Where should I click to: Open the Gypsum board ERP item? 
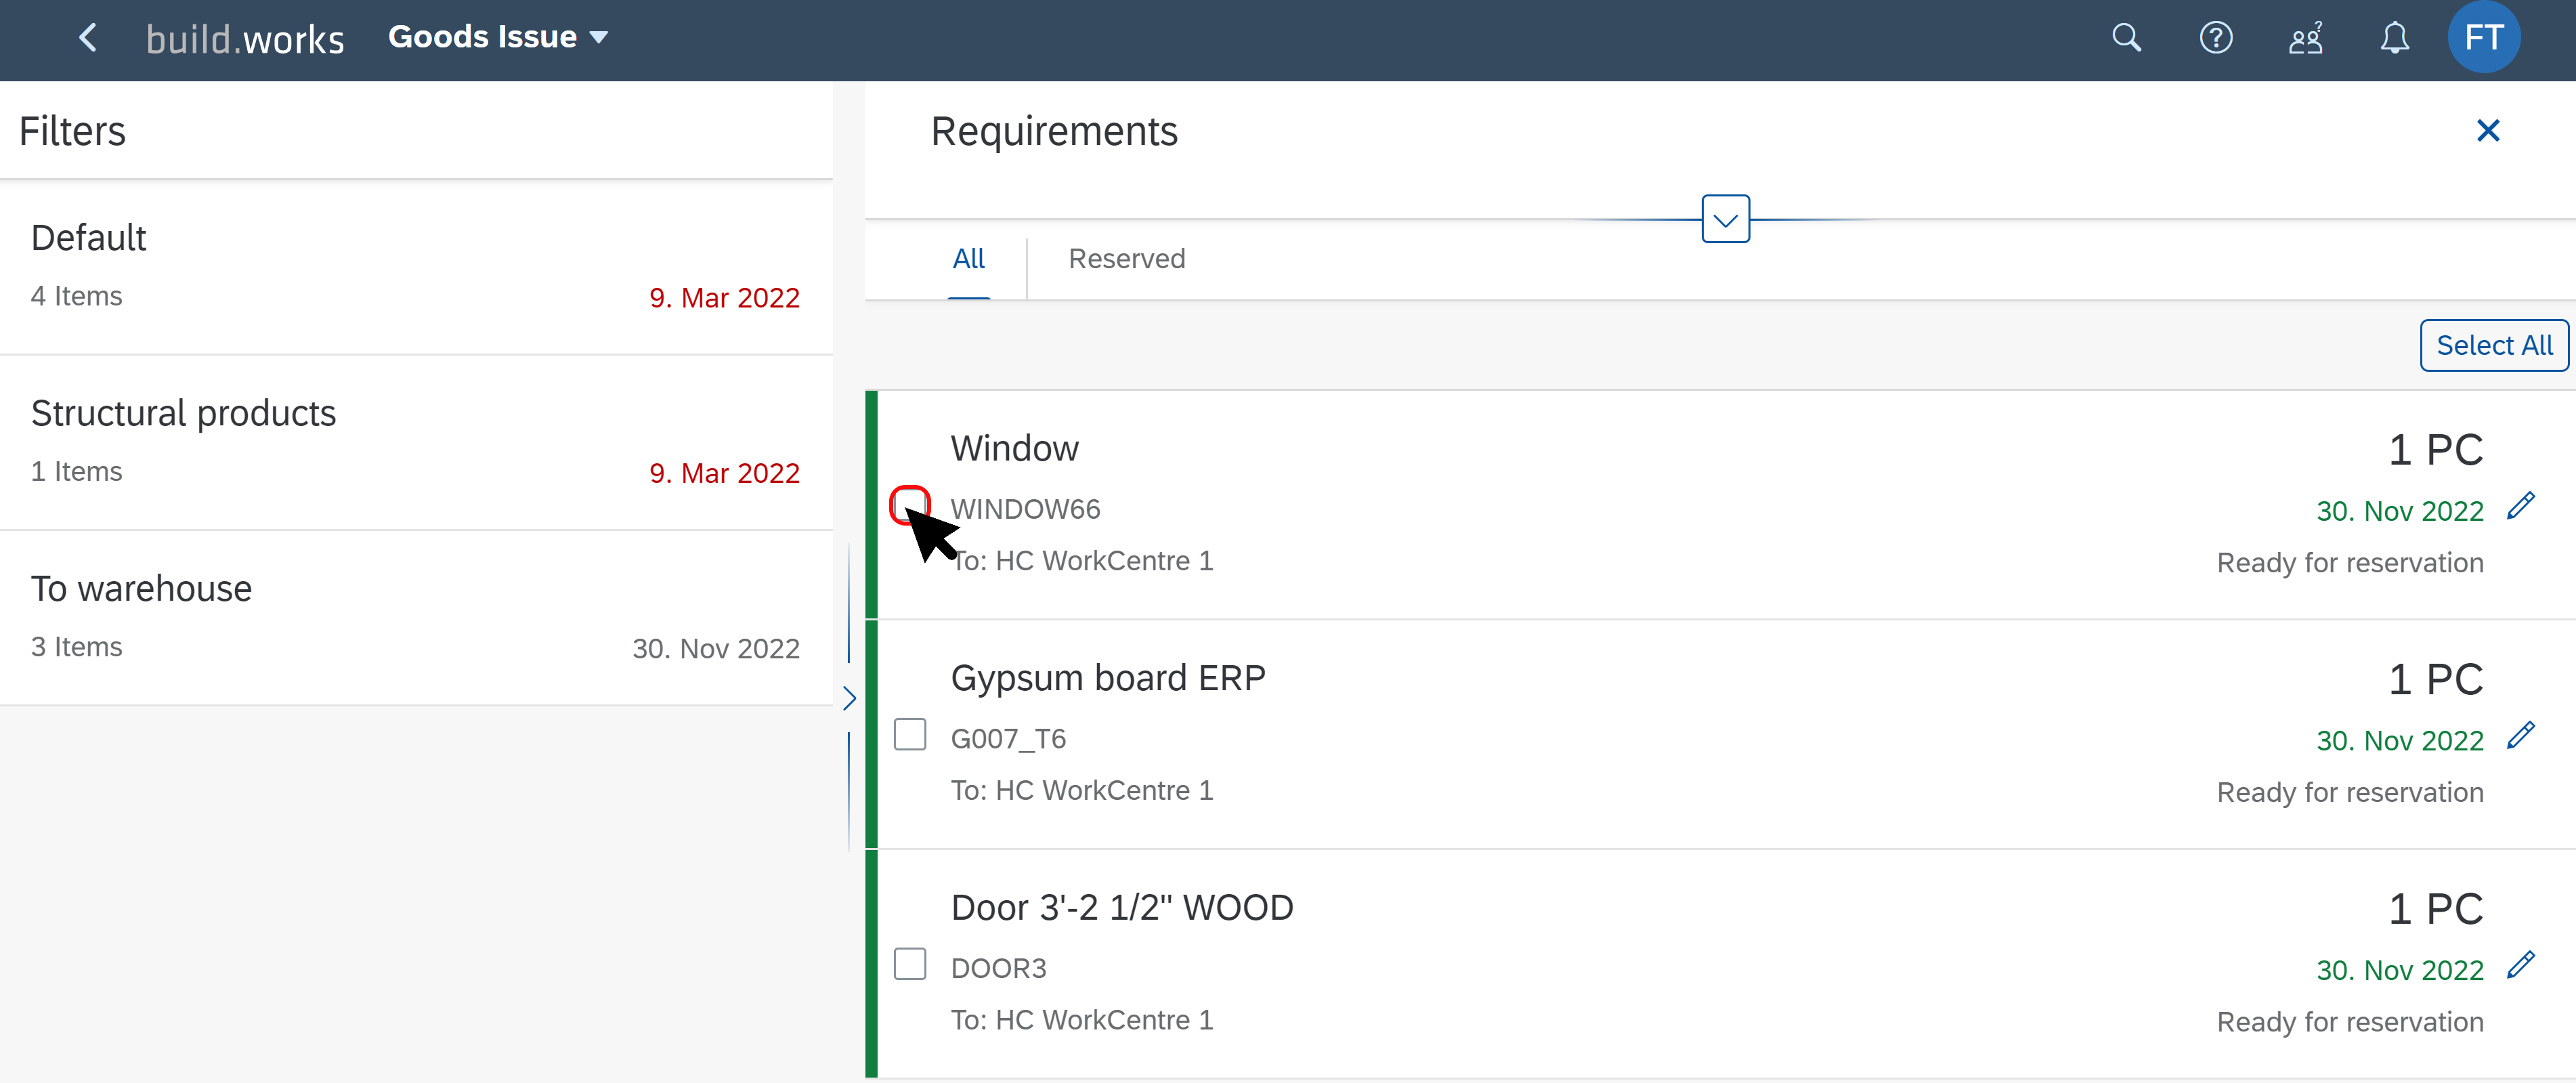1720,735
